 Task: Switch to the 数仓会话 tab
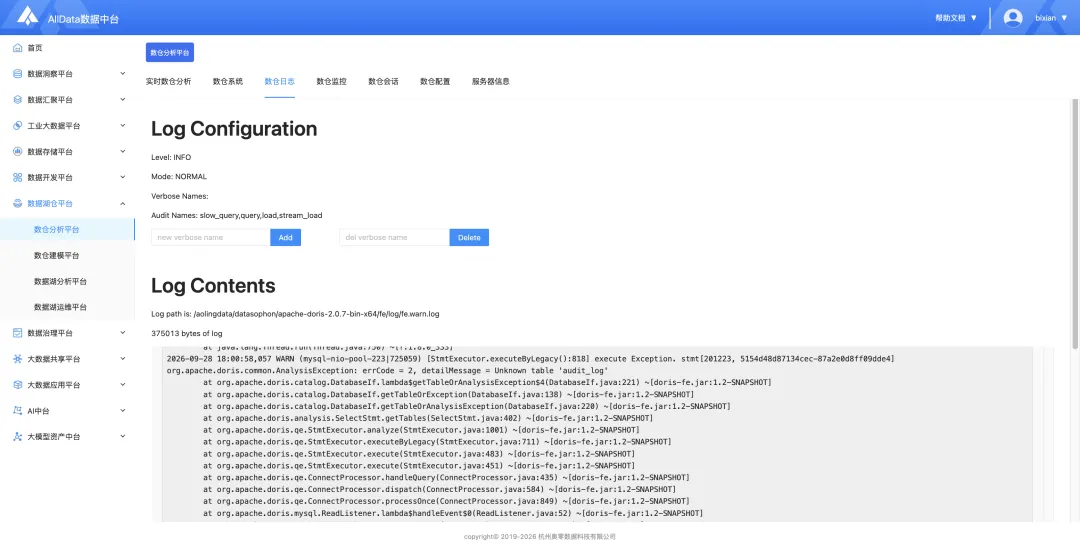(383, 81)
